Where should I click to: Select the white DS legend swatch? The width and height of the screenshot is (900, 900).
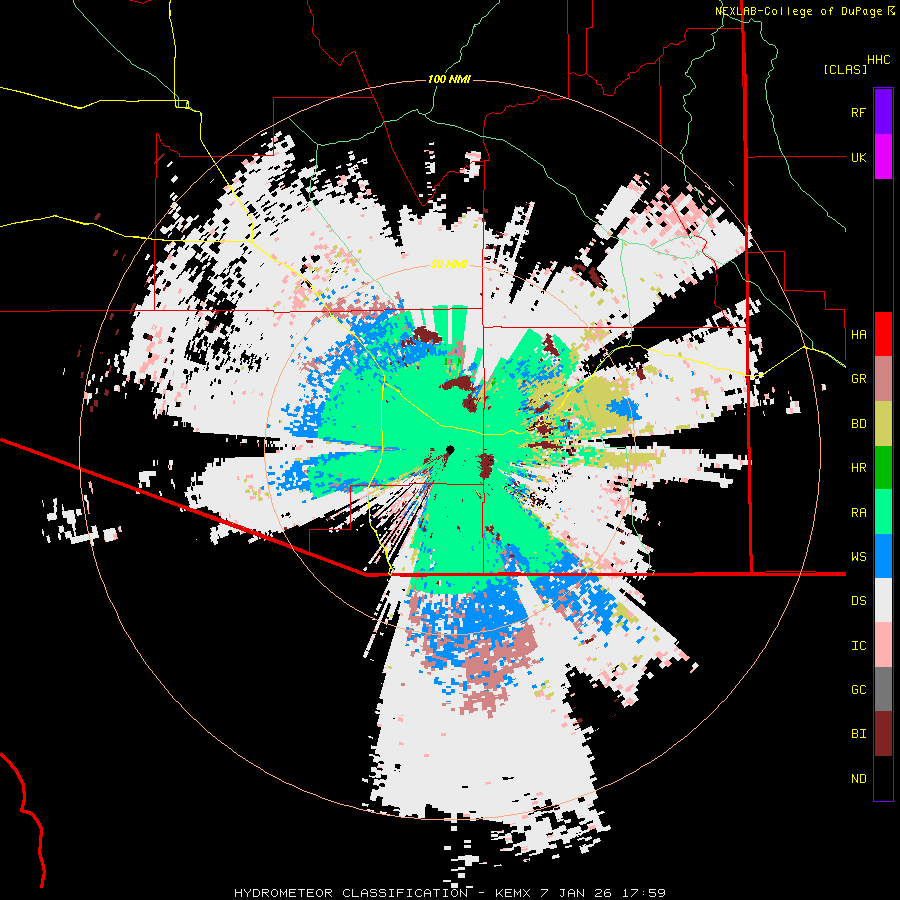(883, 600)
